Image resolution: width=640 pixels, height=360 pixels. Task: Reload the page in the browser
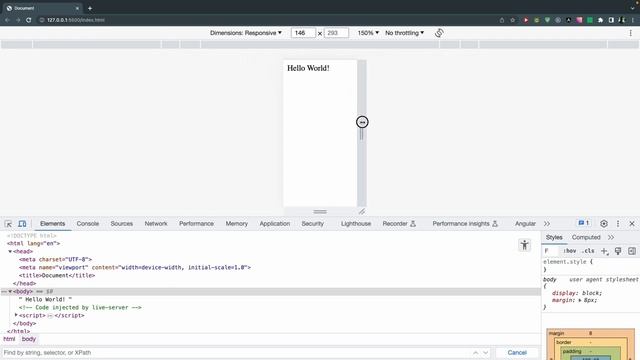[29, 20]
